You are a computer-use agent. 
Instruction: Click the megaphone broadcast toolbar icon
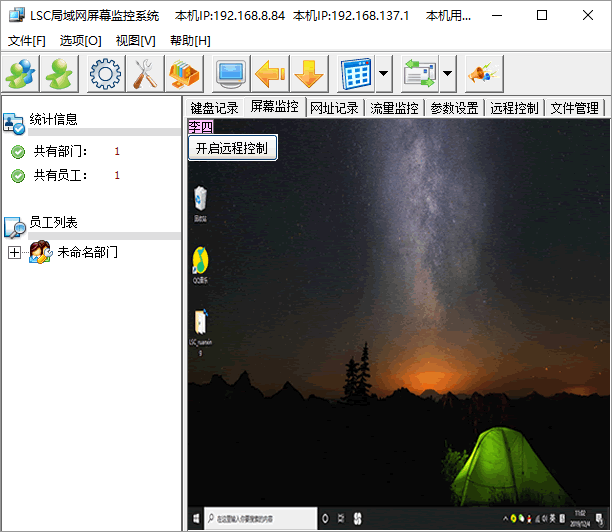484,73
